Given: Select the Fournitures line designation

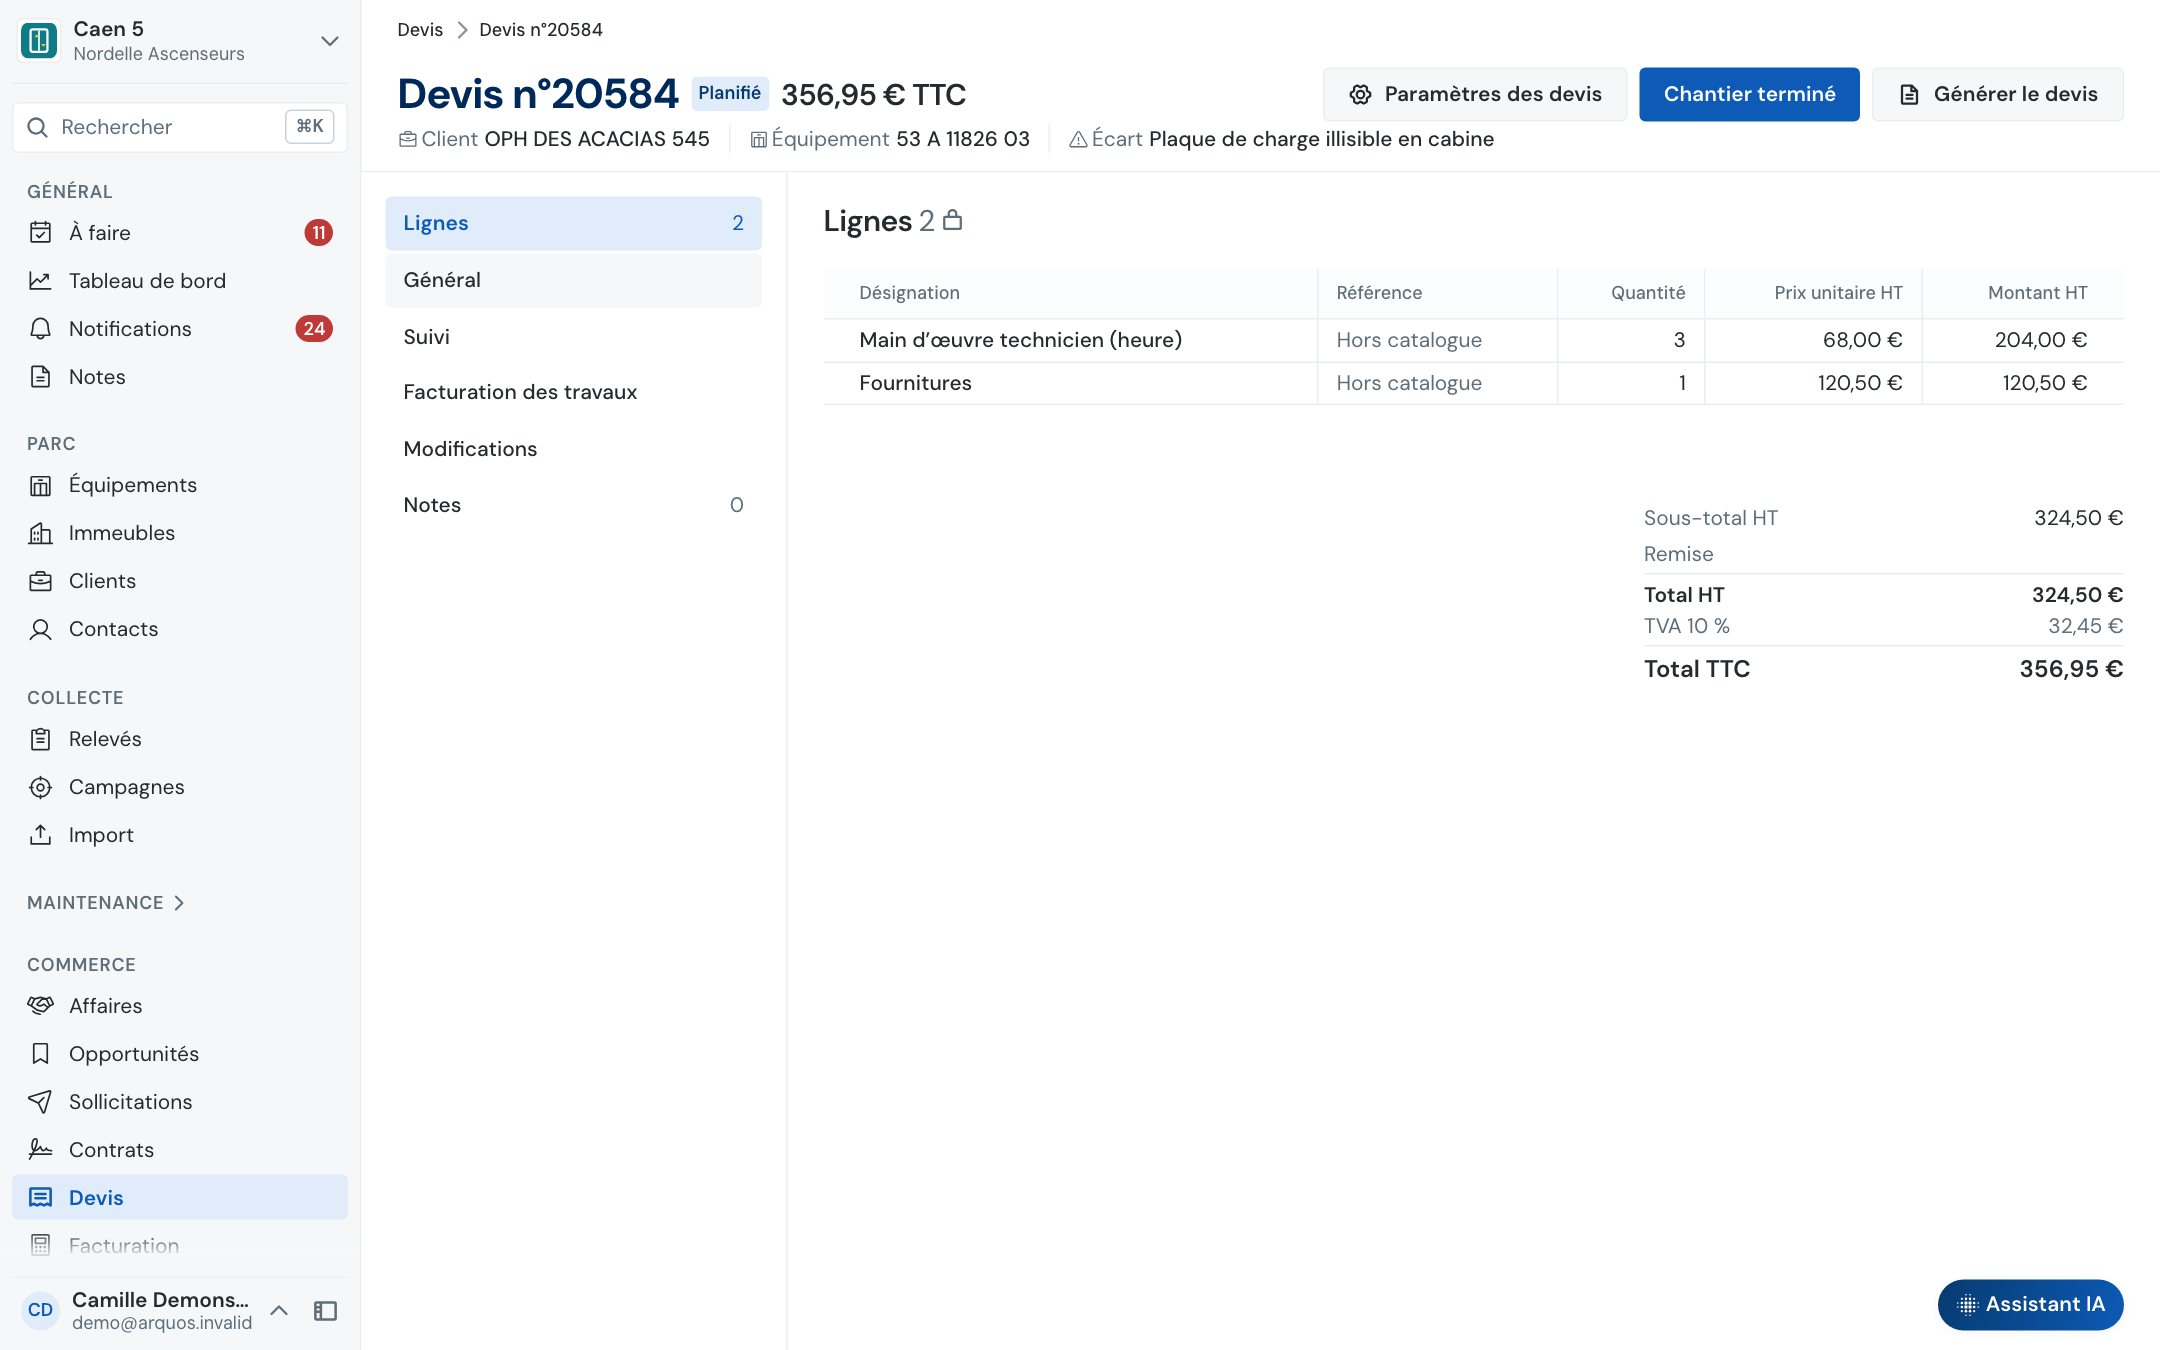Looking at the screenshot, I should pyautogui.click(x=915, y=383).
